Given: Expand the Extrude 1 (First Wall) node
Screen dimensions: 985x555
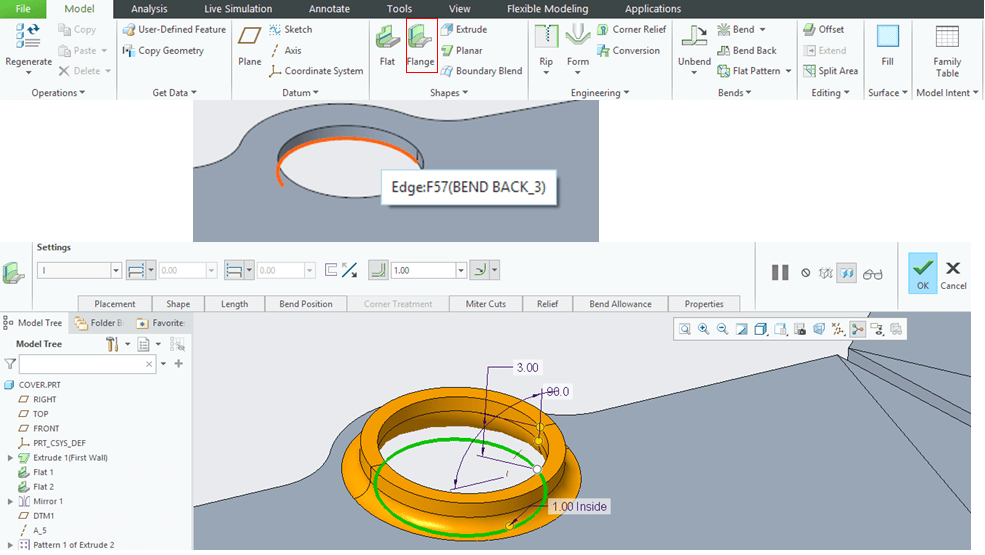Looking at the screenshot, I should pyautogui.click(x=11, y=457).
